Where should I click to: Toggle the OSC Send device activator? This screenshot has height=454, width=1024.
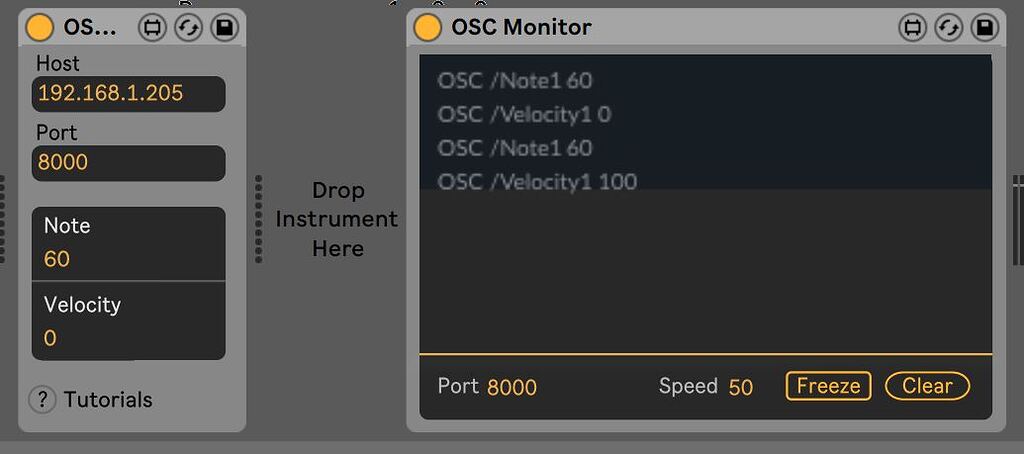[x=40, y=27]
